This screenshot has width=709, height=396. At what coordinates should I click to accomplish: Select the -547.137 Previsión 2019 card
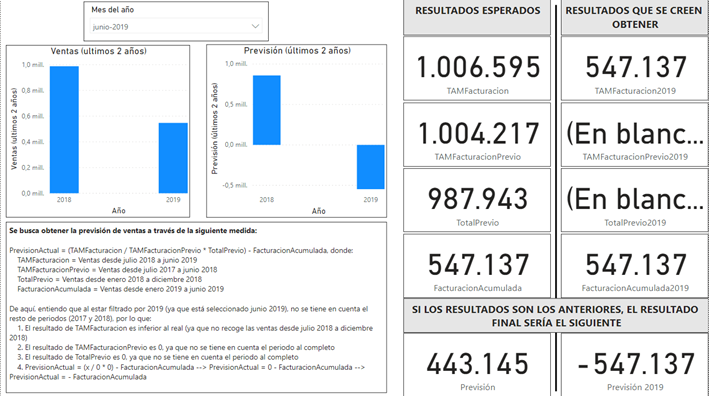click(635, 365)
